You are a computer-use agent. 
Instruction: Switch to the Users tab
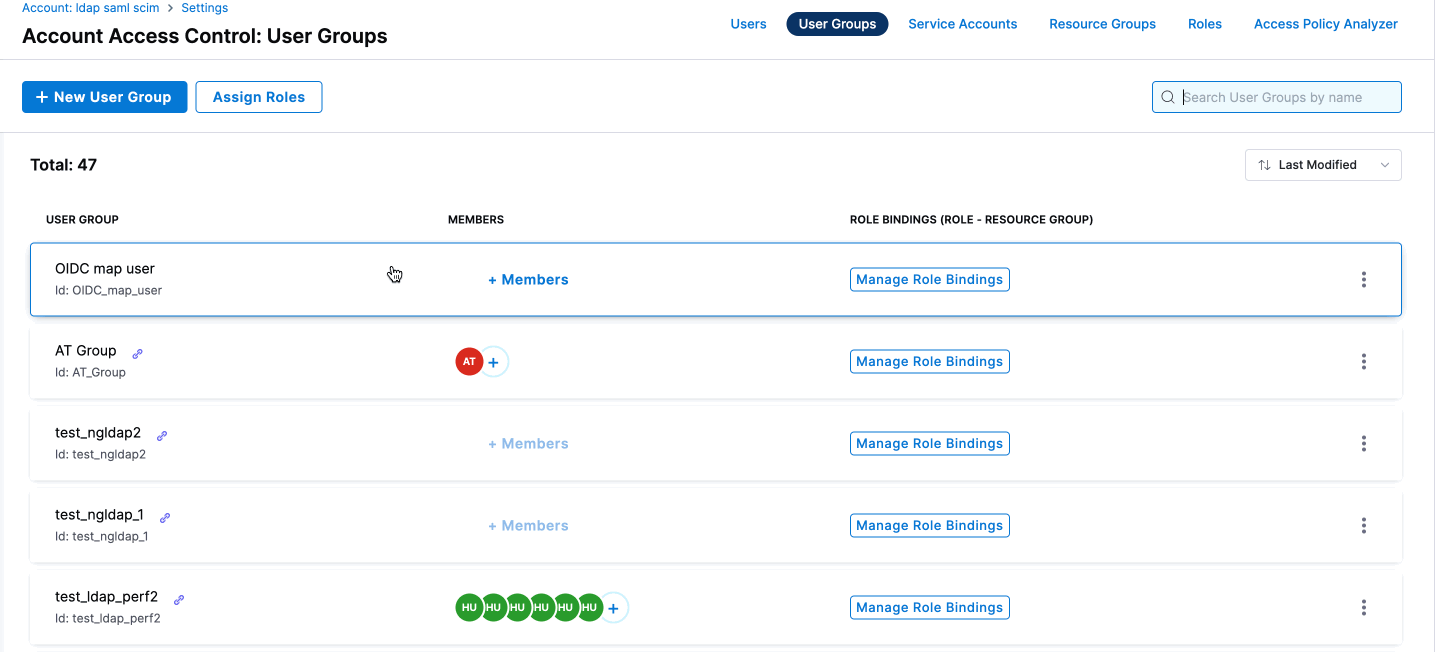748,24
